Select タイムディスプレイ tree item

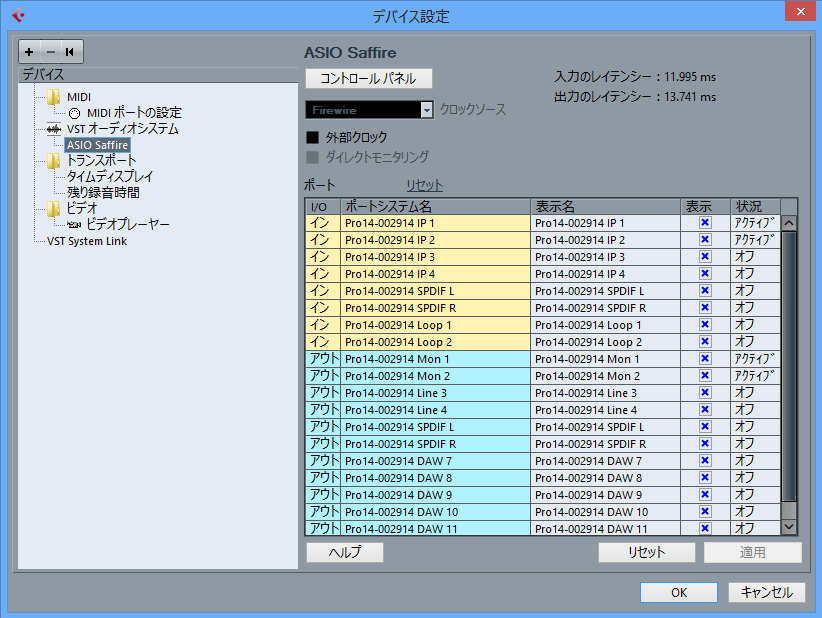110,177
